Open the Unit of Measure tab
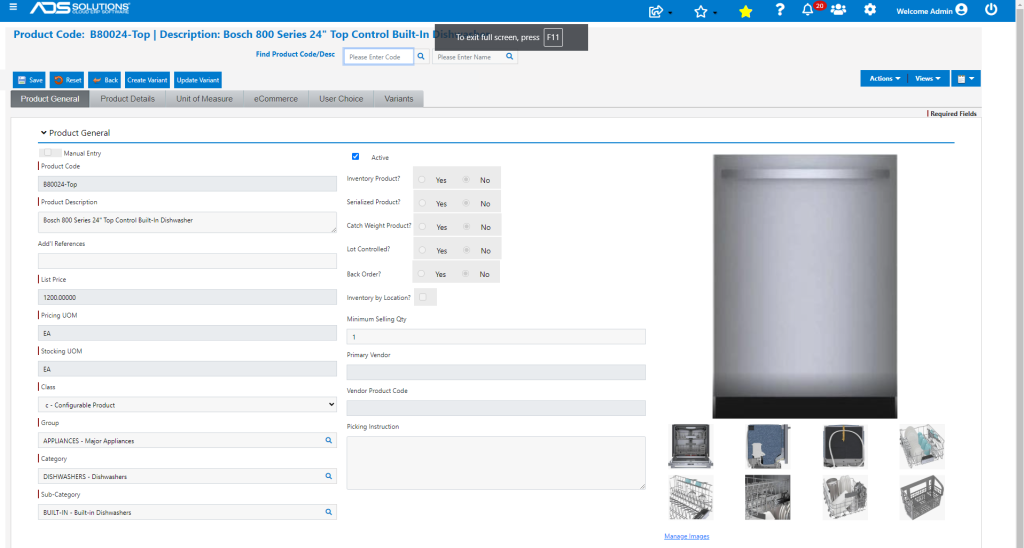 tap(204, 99)
